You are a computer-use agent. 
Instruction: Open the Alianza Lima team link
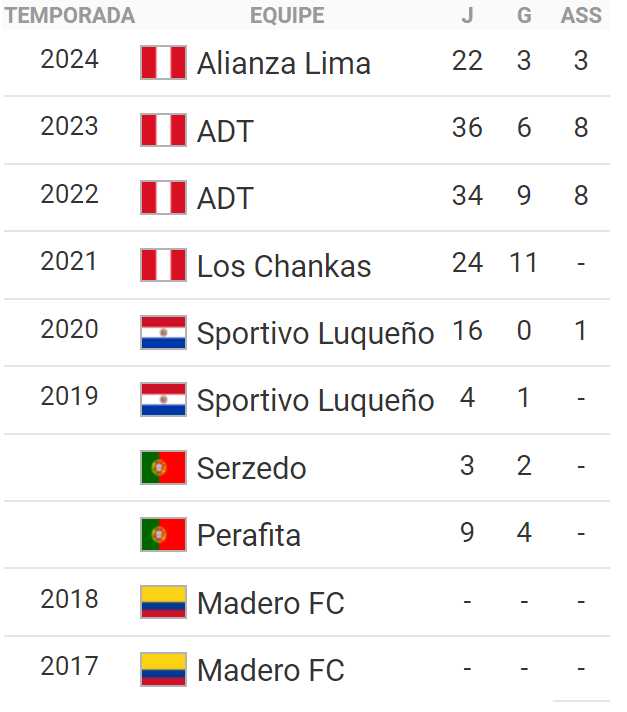pyautogui.click(x=284, y=64)
